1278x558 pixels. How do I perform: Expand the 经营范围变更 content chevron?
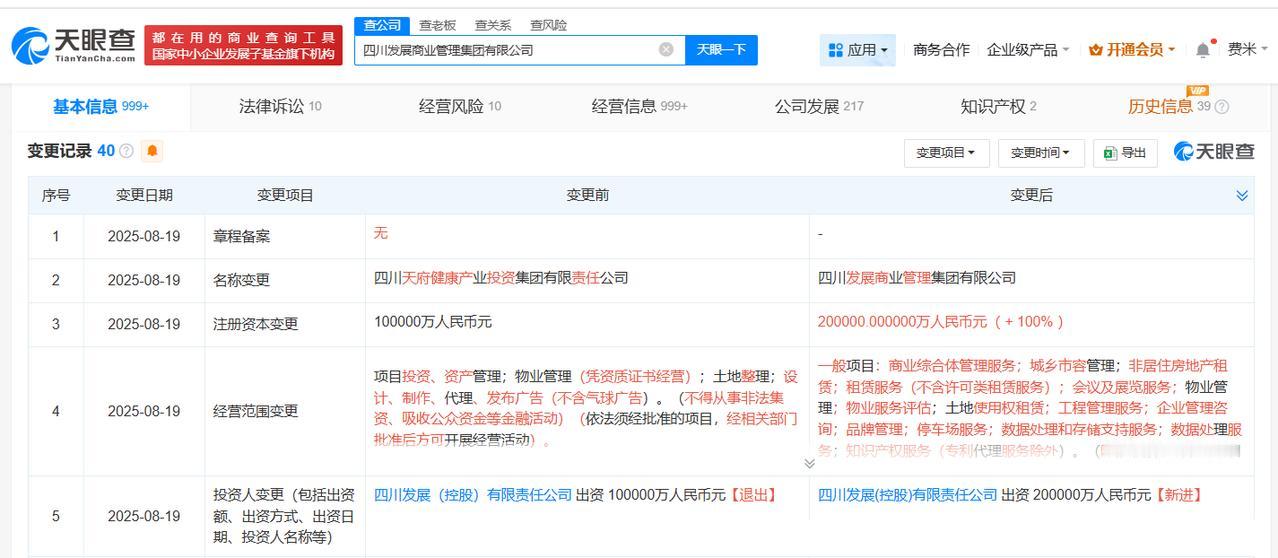[809, 463]
